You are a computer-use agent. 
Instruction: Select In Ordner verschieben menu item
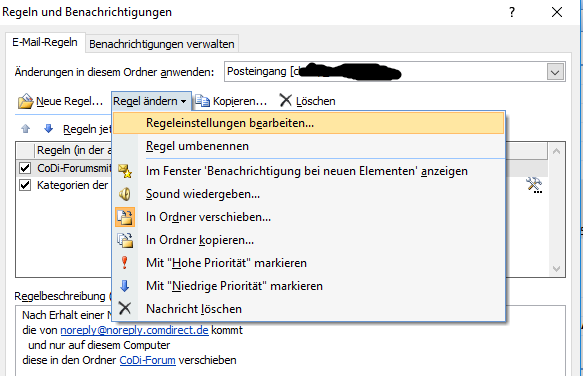point(308,217)
